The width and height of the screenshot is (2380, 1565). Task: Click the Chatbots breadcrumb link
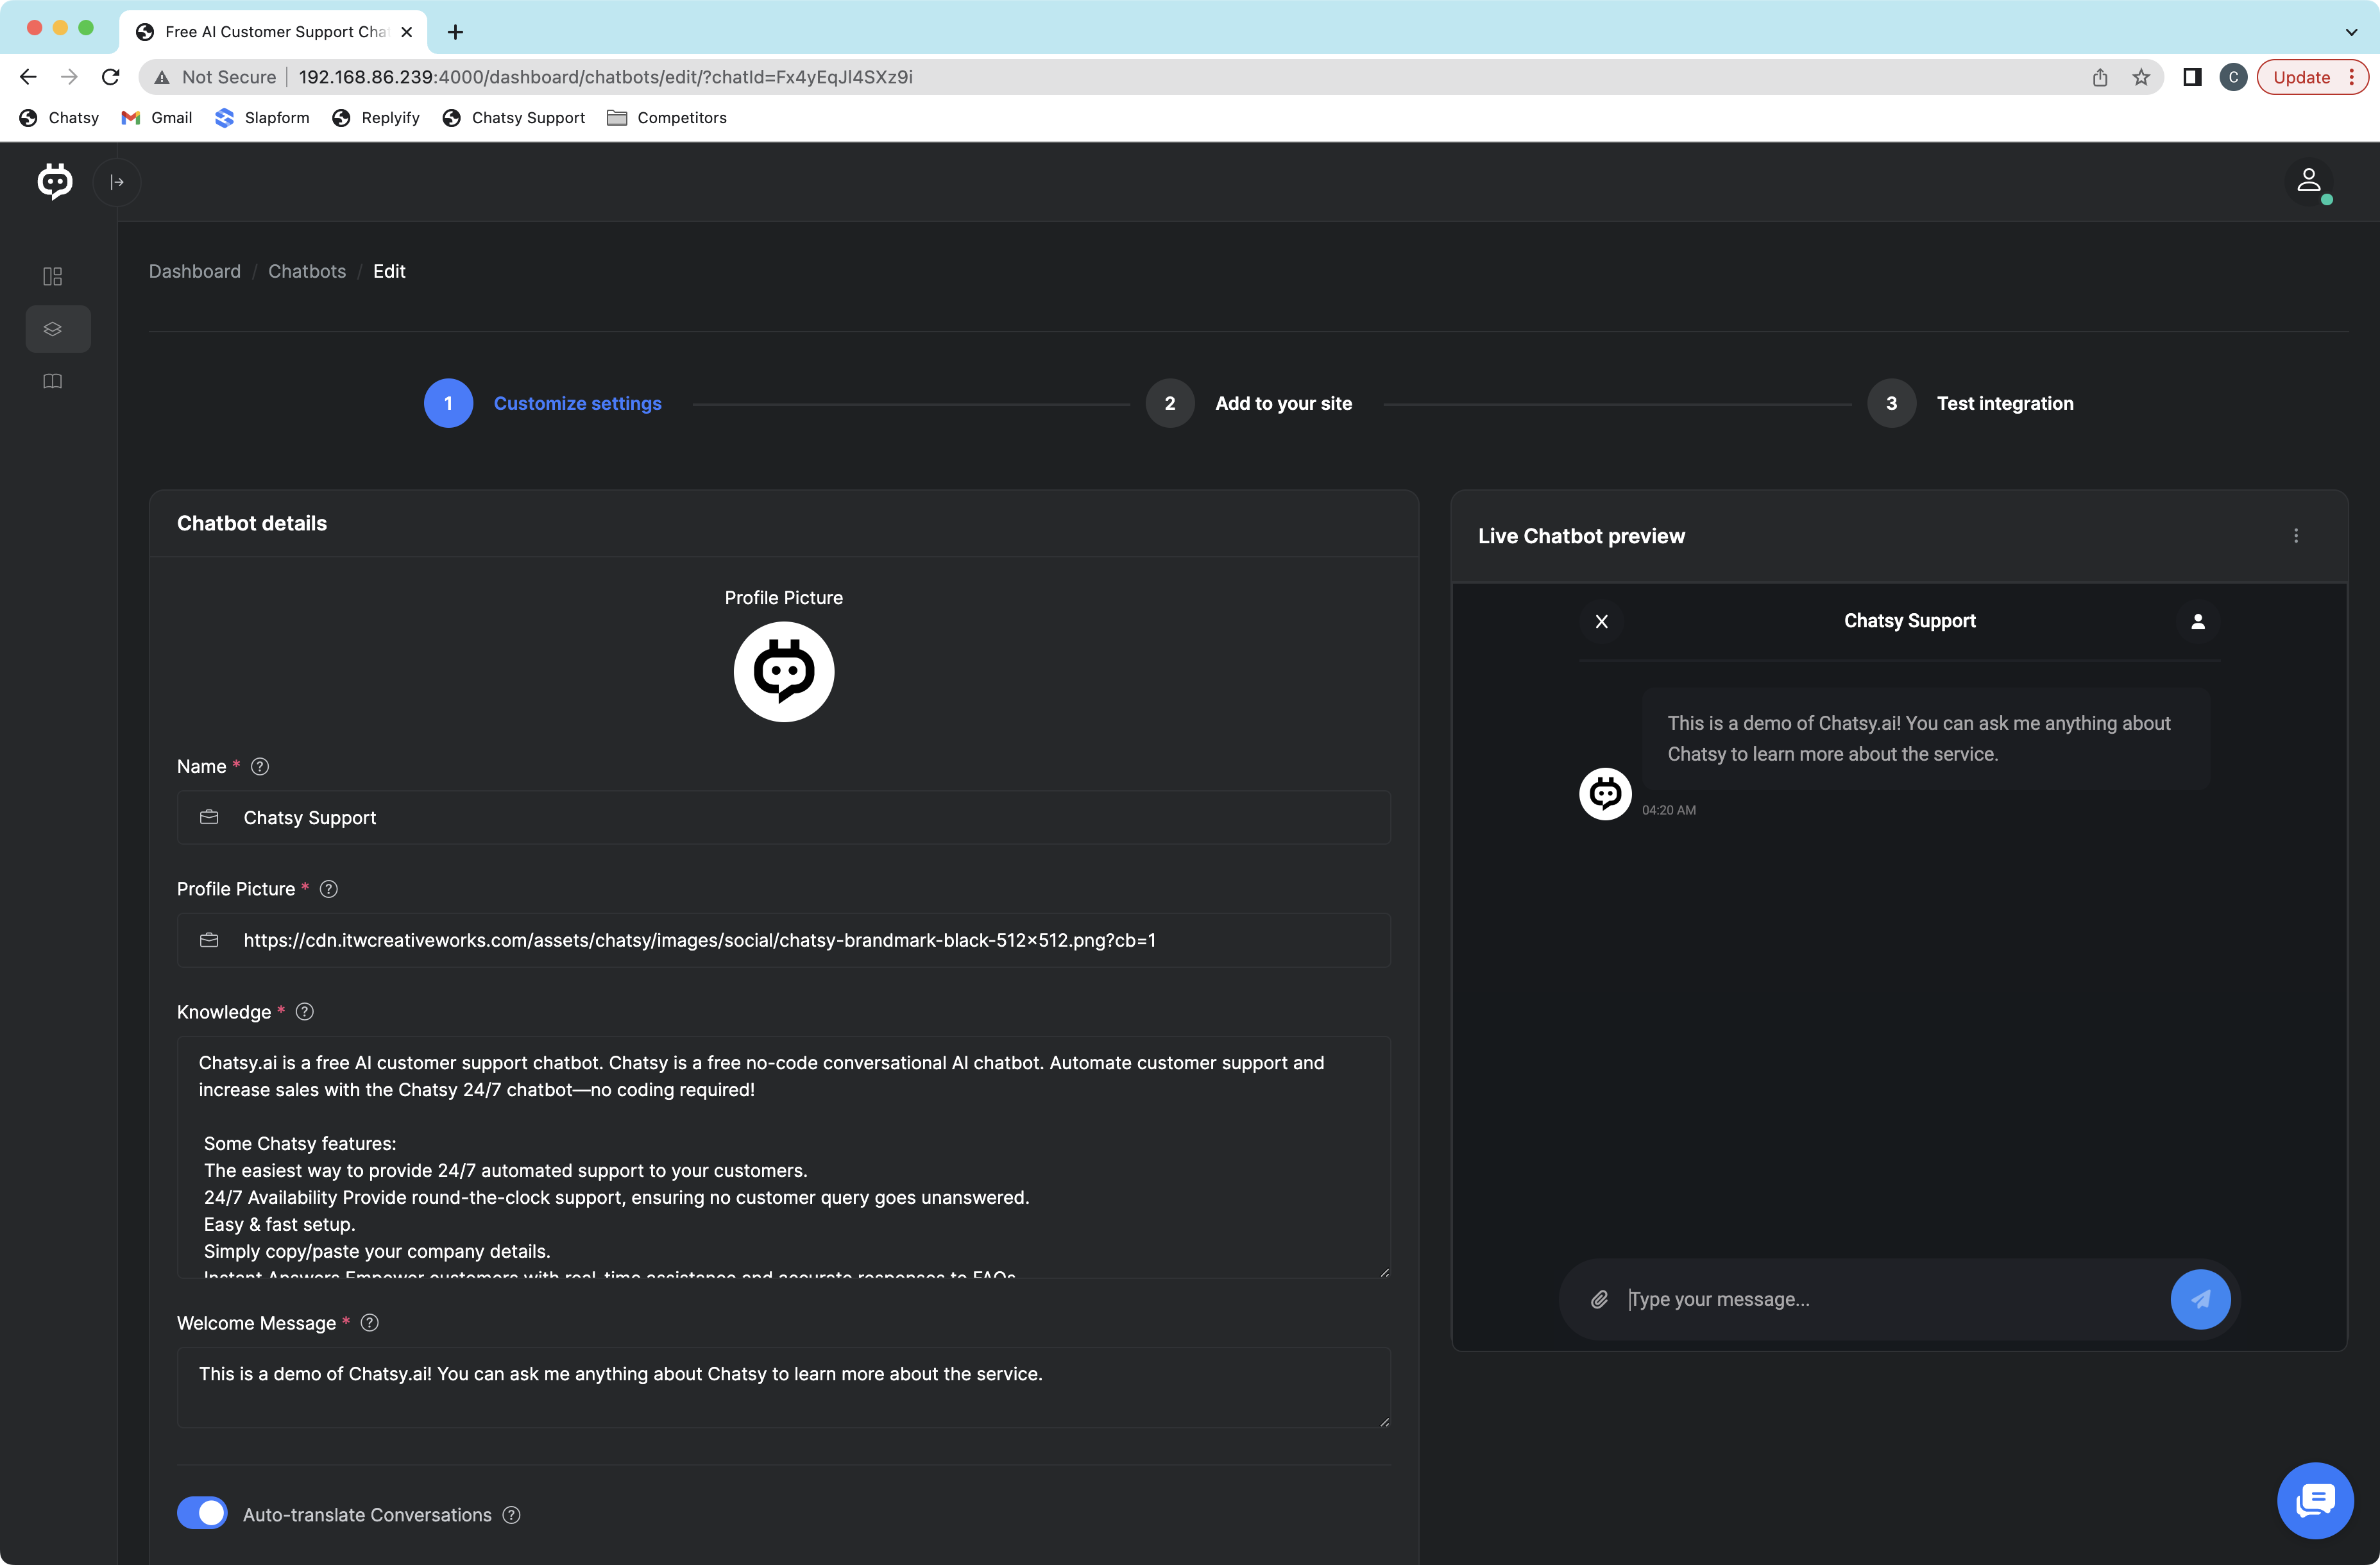point(307,271)
